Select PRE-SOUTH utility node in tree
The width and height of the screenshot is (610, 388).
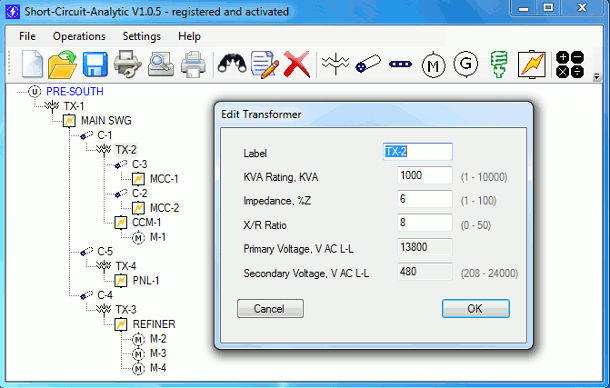pyautogui.click(x=75, y=91)
